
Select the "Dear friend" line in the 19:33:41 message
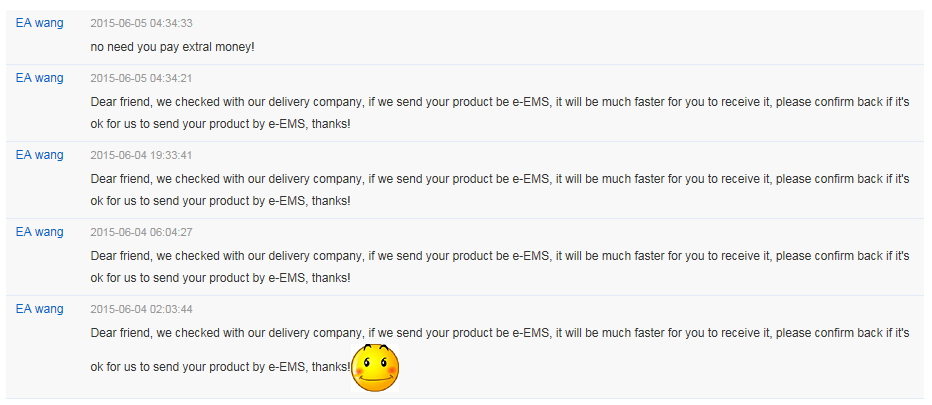(x=500, y=178)
